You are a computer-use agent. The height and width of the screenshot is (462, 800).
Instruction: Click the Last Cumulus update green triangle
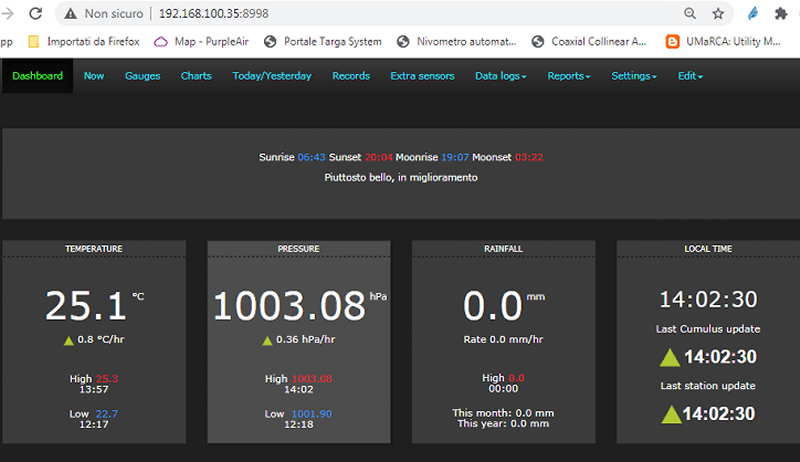(670, 357)
